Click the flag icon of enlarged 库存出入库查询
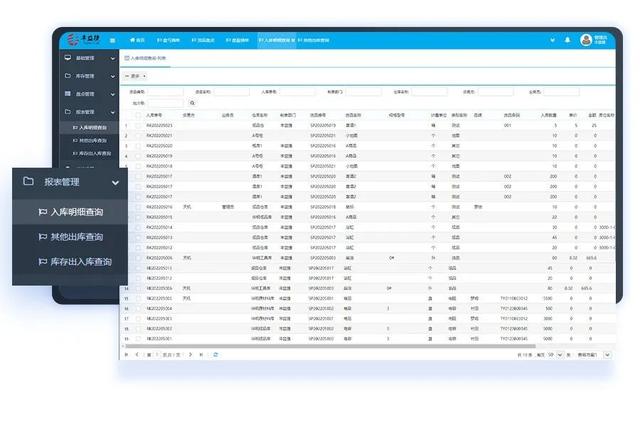Image resolution: width=640 pixels, height=422 pixels. pos(42,262)
